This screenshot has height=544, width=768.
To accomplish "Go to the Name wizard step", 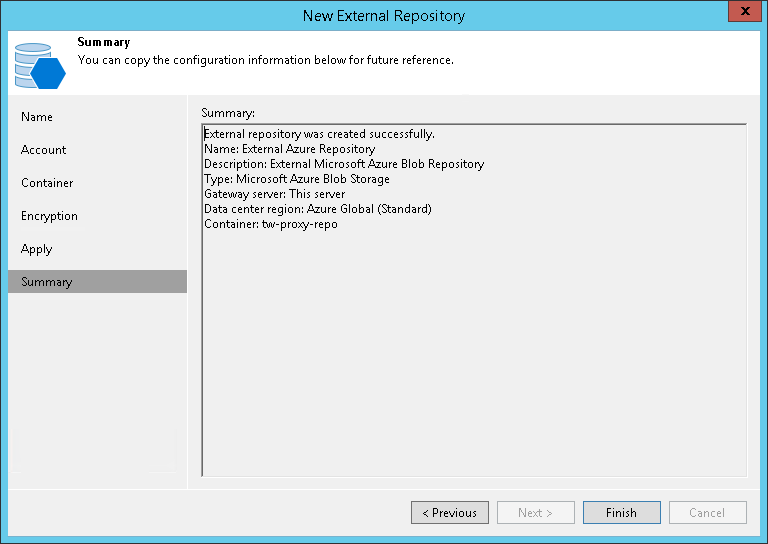I will (37, 117).
